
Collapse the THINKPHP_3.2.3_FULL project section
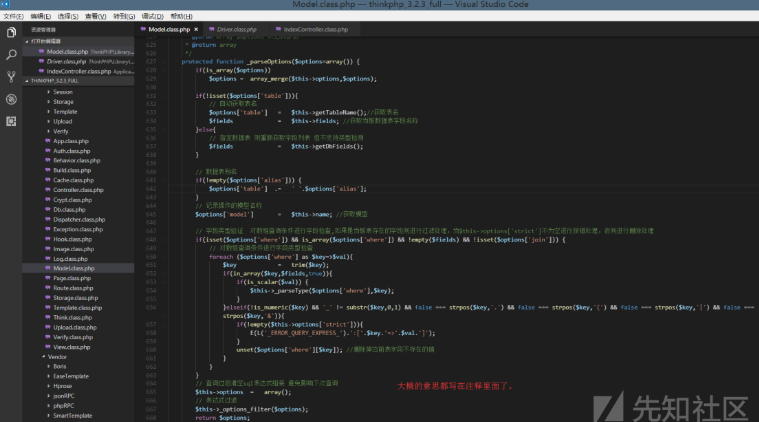(27, 81)
